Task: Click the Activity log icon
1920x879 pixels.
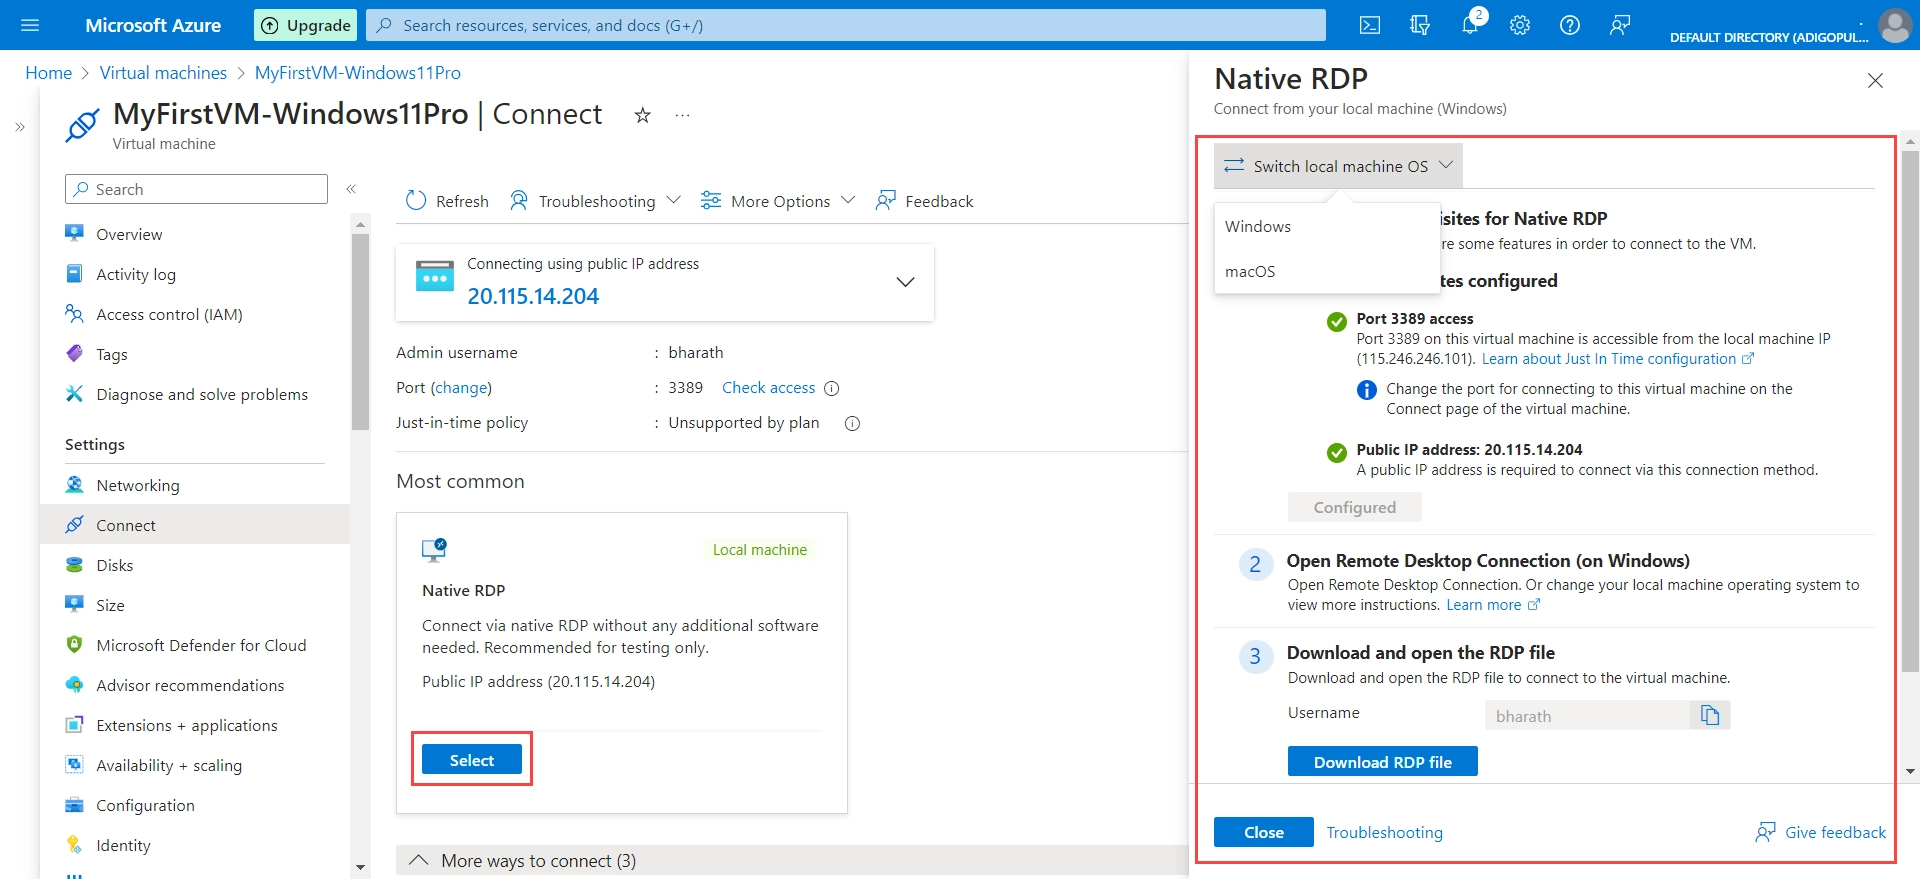Action: 74,273
